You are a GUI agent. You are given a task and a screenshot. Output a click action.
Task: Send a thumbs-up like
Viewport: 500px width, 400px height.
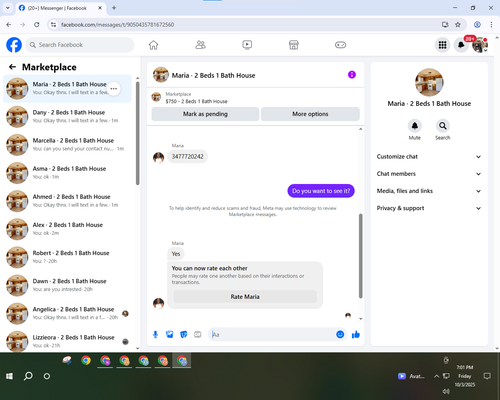356,334
